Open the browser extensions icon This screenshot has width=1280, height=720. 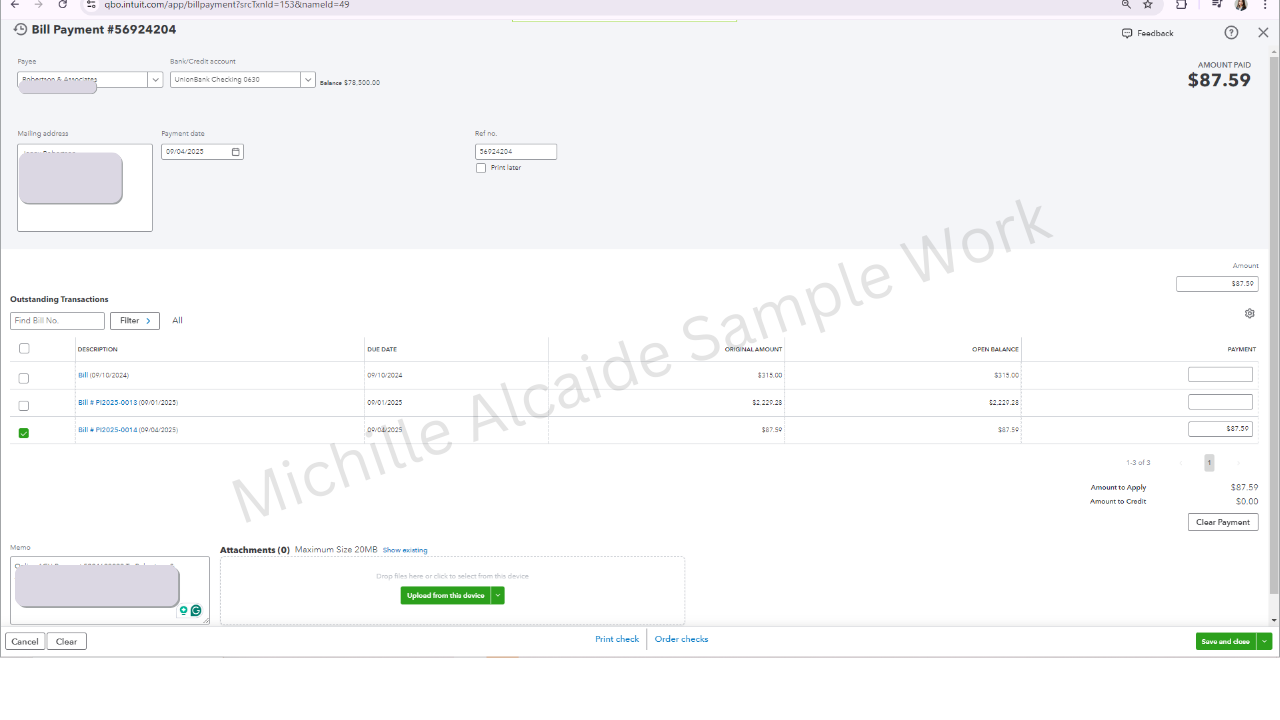point(1181,5)
